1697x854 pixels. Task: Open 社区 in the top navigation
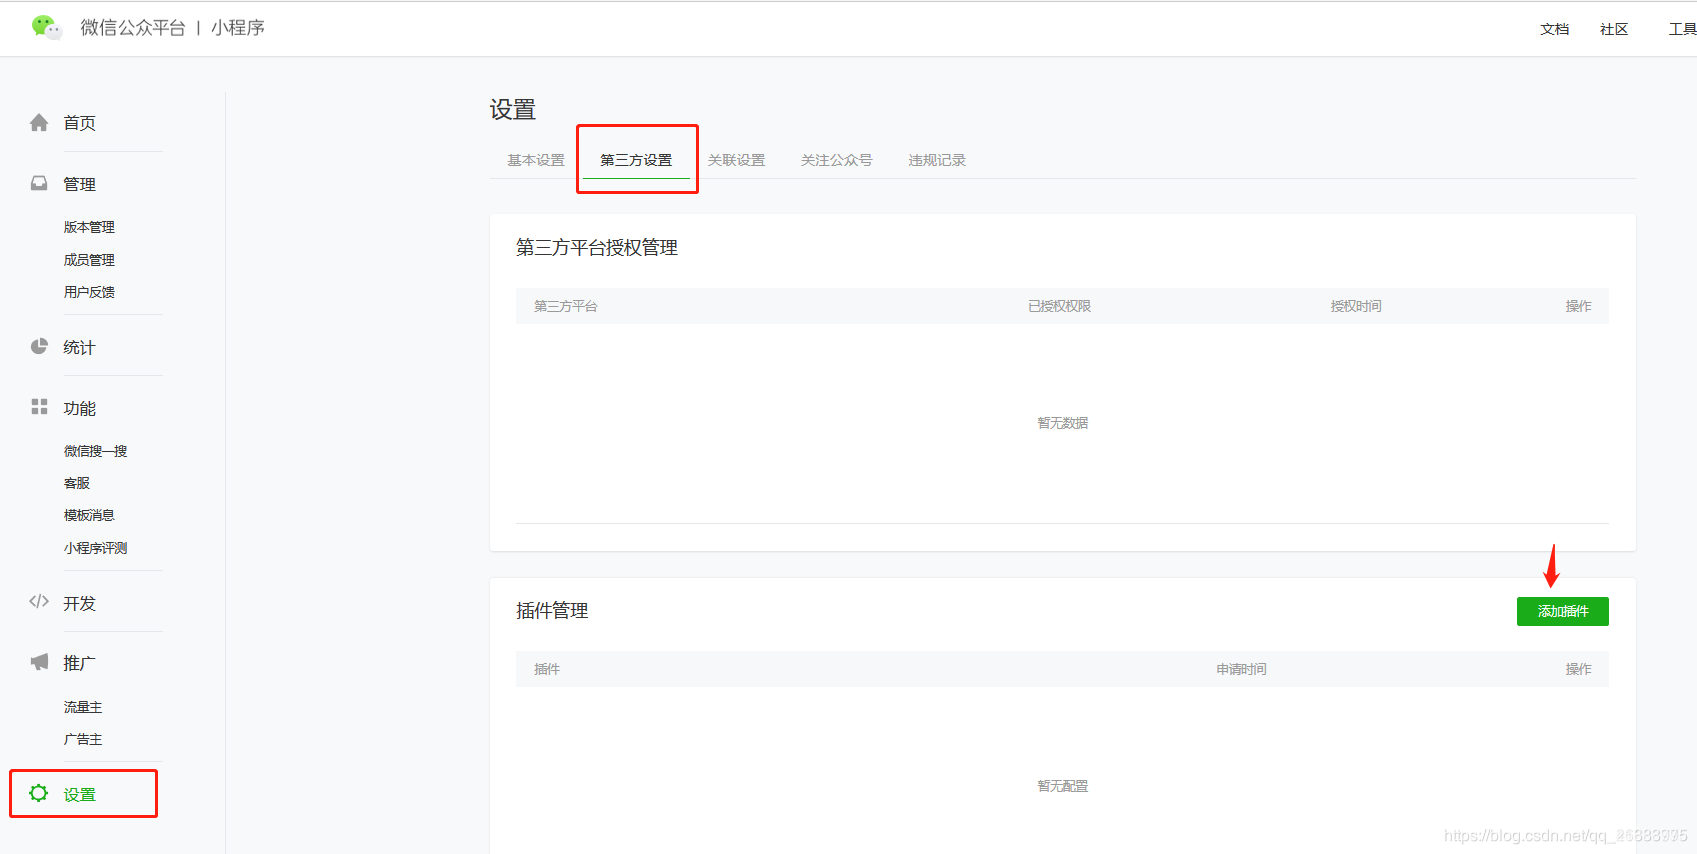coord(1614,29)
